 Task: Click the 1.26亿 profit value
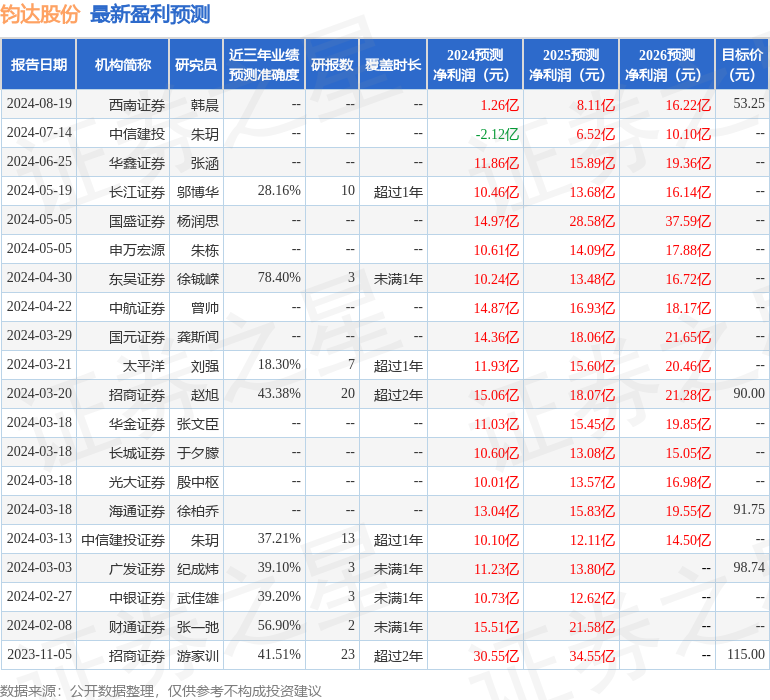499,105
